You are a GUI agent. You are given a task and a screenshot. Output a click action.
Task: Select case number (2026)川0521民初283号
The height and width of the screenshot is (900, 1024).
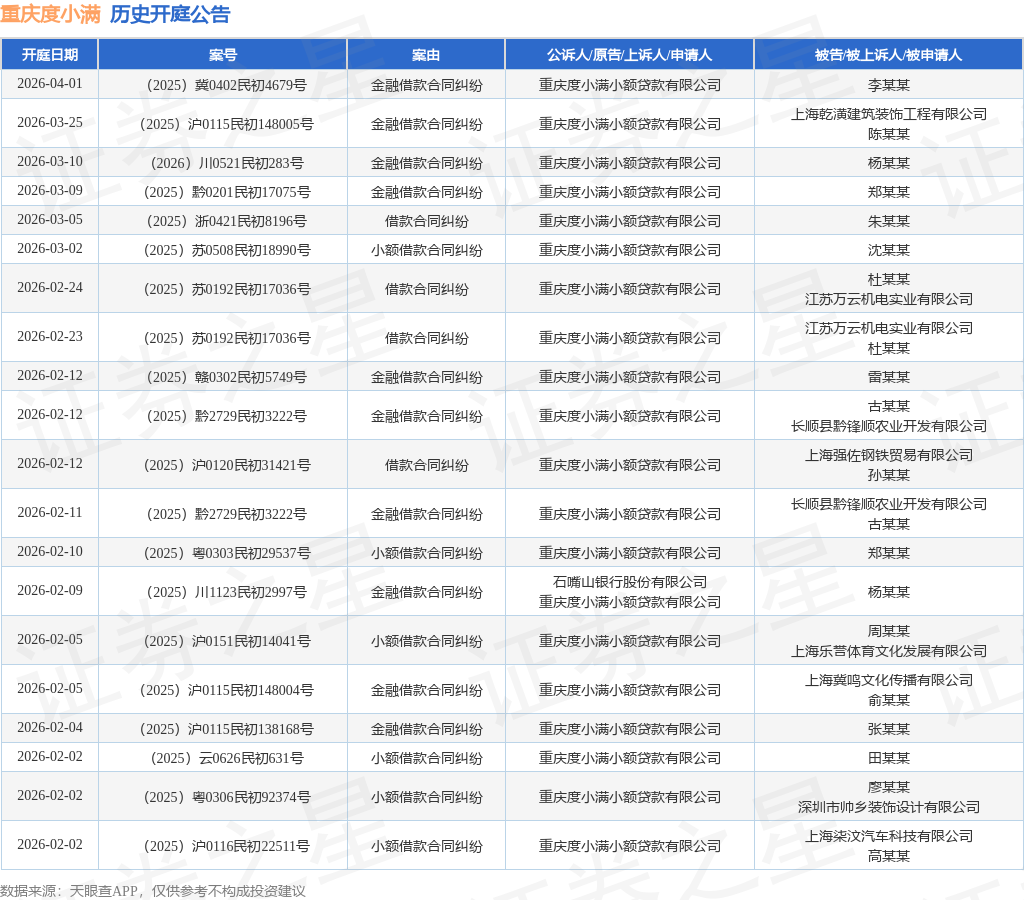[x=223, y=163]
